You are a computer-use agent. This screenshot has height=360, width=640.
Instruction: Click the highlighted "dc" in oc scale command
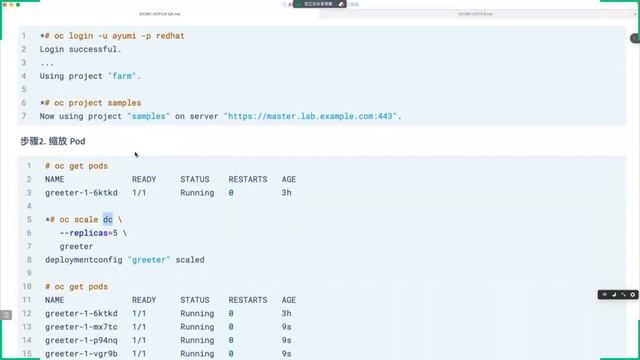tap(108, 220)
